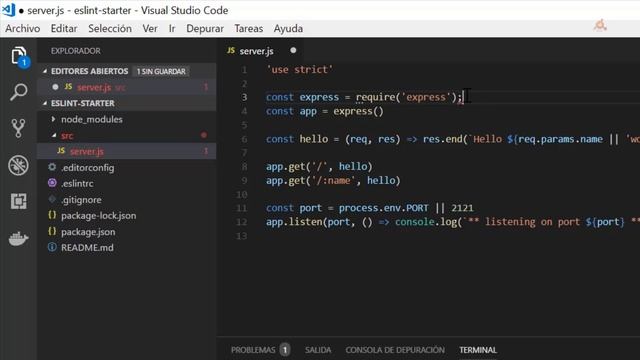Click the ESLint icon beside .eslintrc
Viewport: 640px width, 360px height.
52,183
